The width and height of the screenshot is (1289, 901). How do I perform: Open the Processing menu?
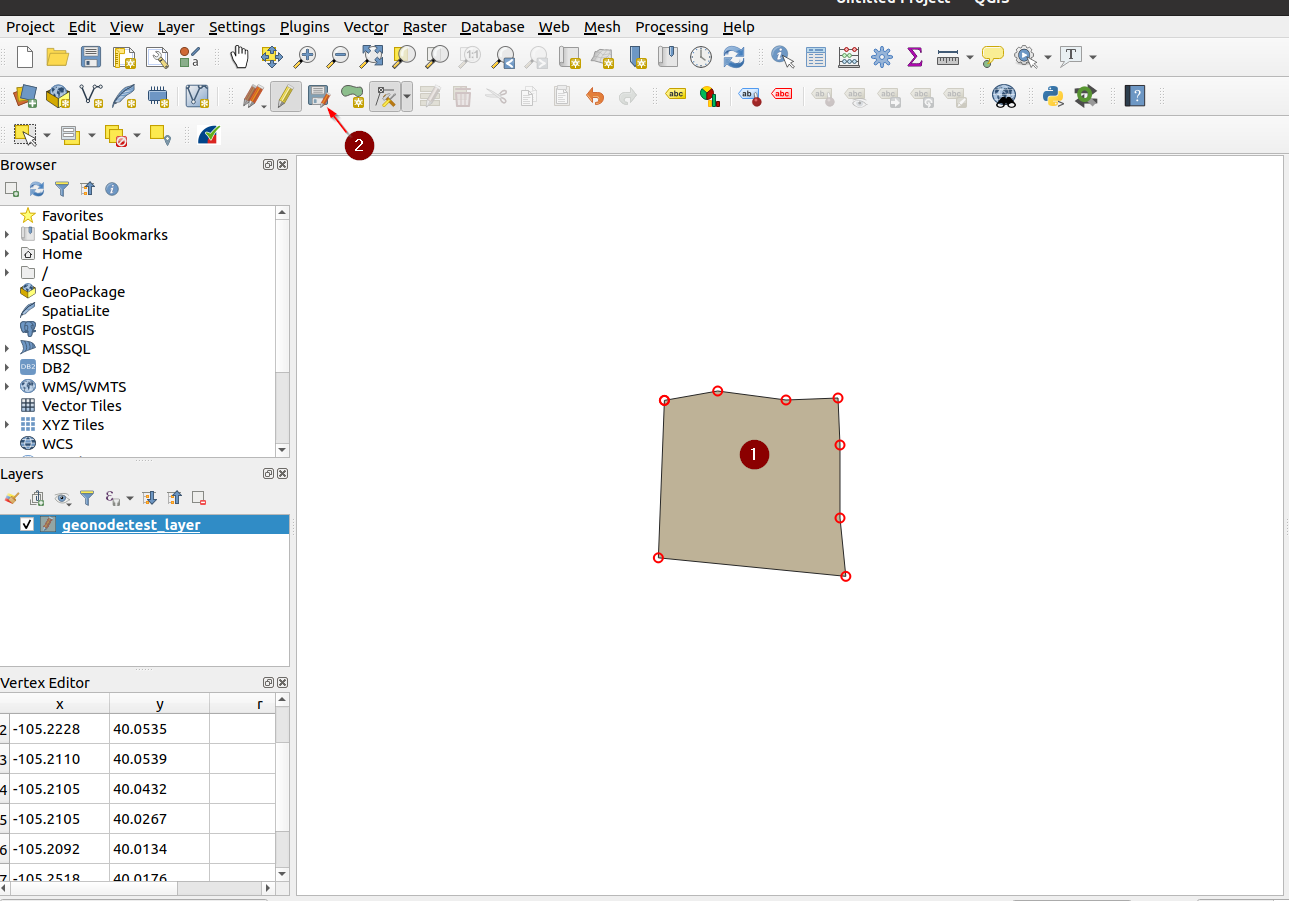(x=672, y=27)
